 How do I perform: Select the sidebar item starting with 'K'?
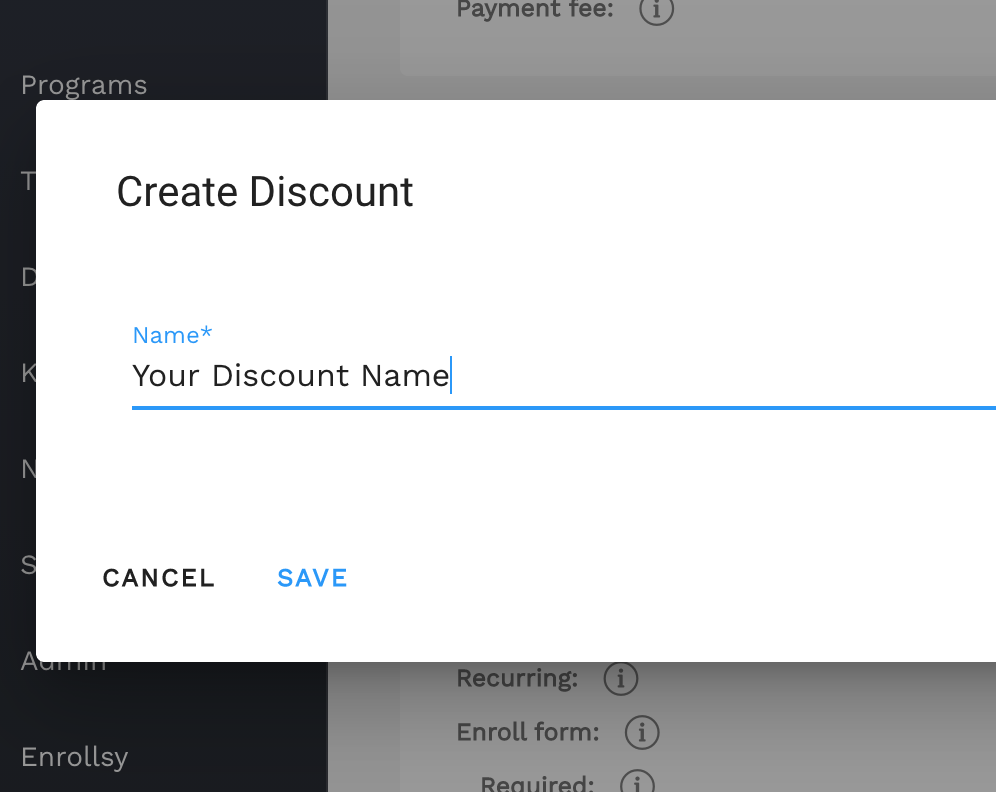(x=28, y=373)
